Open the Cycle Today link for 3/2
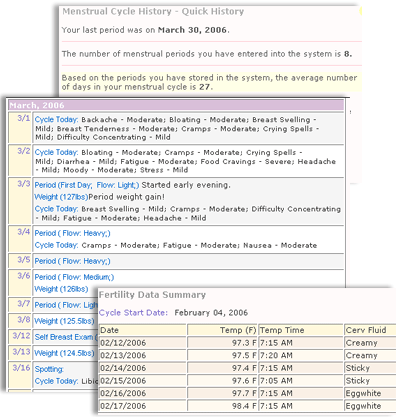Image resolution: width=400 pixels, height=417 pixels. (x=56, y=152)
